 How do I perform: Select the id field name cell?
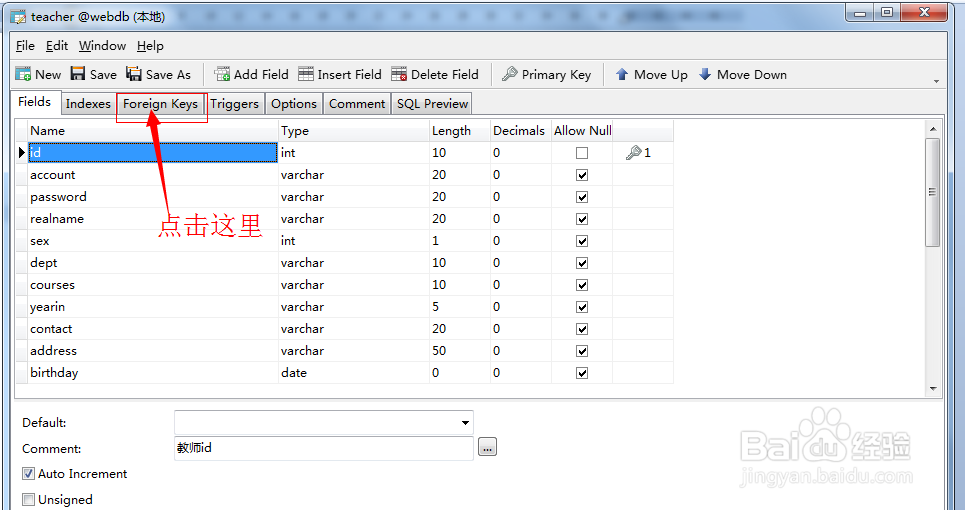(x=153, y=153)
